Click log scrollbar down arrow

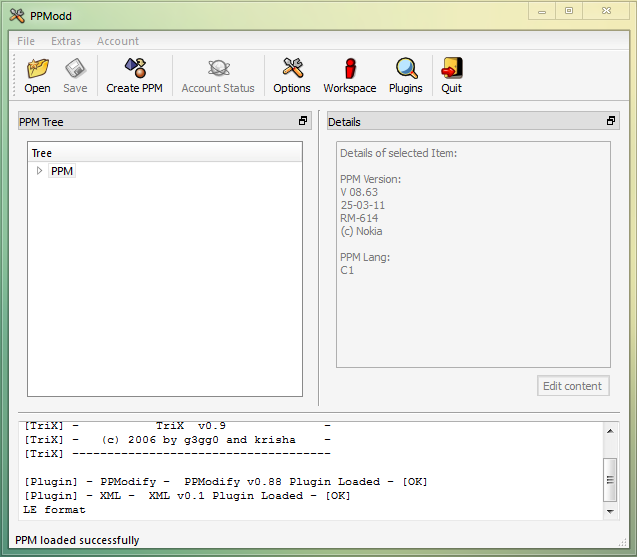(x=610, y=511)
